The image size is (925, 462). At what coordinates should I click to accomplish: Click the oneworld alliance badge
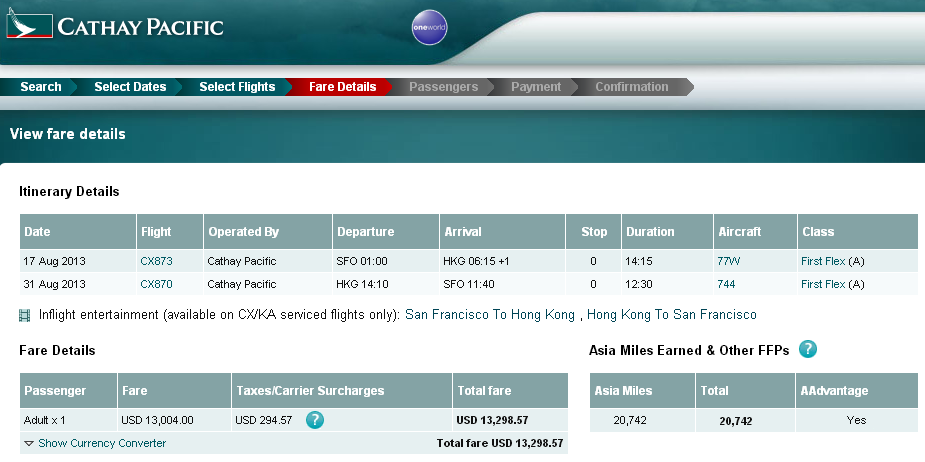tap(429, 28)
